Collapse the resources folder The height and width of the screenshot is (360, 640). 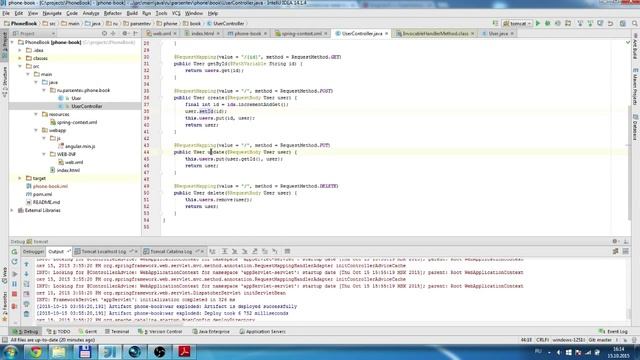click(x=36, y=114)
